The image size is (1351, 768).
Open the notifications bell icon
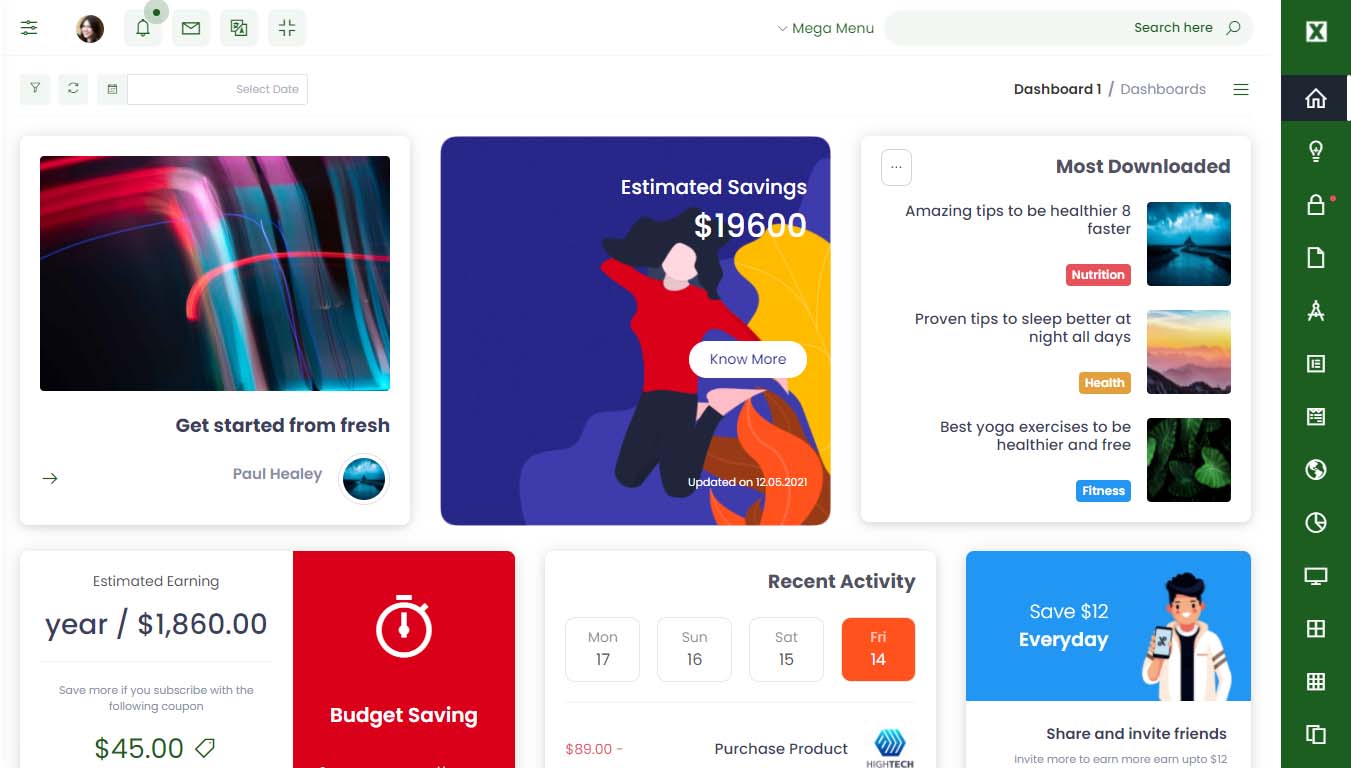click(x=143, y=28)
